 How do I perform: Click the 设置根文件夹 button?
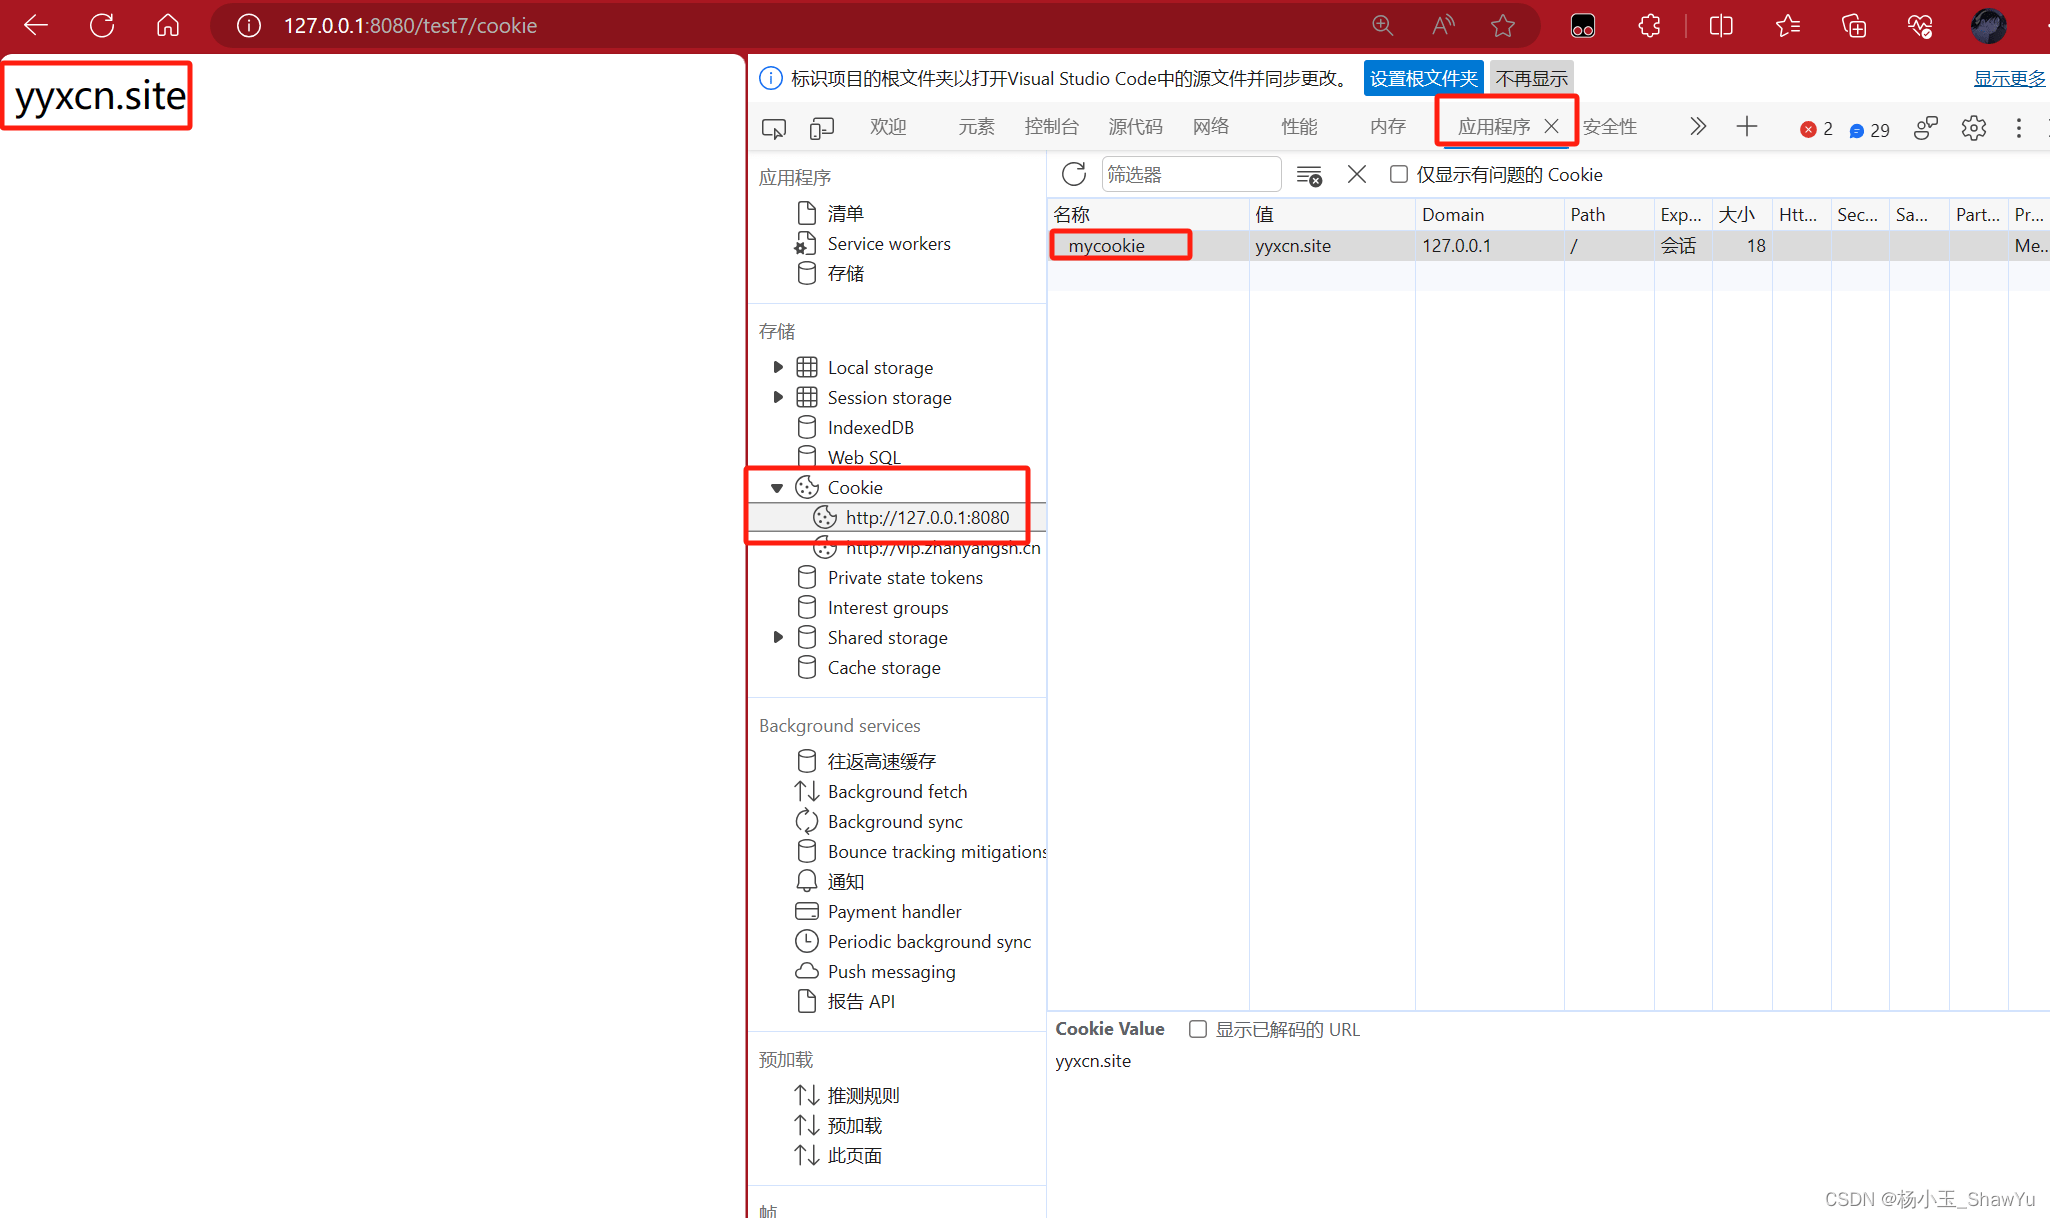(x=1423, y=78)
